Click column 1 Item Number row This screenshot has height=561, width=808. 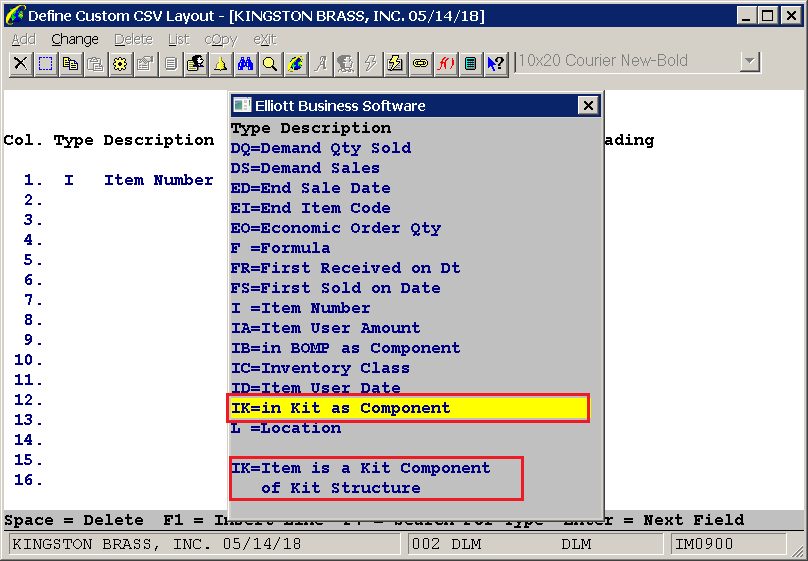119,180
